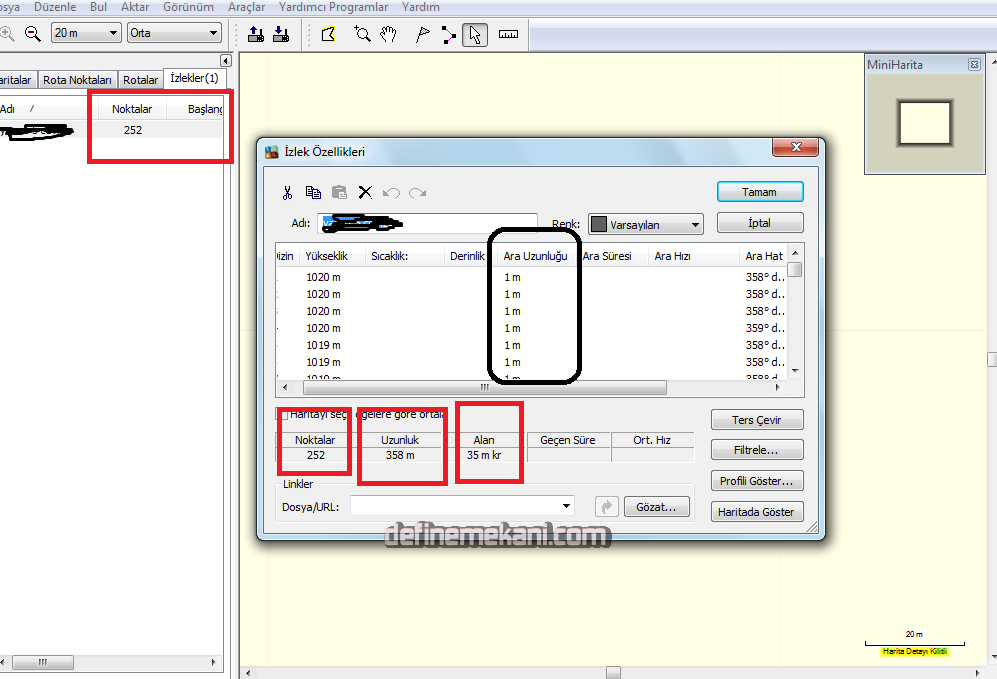Click the Filtrele button
997x679 pixels.
(756, 450)
